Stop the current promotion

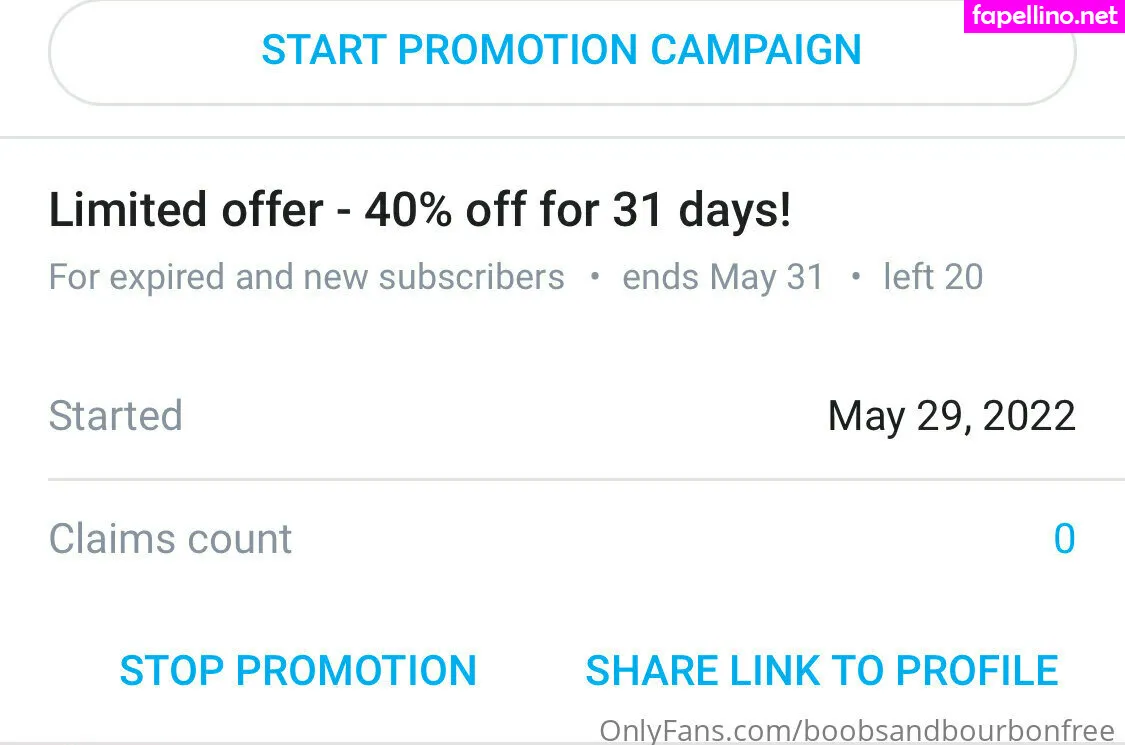point(298,670)
